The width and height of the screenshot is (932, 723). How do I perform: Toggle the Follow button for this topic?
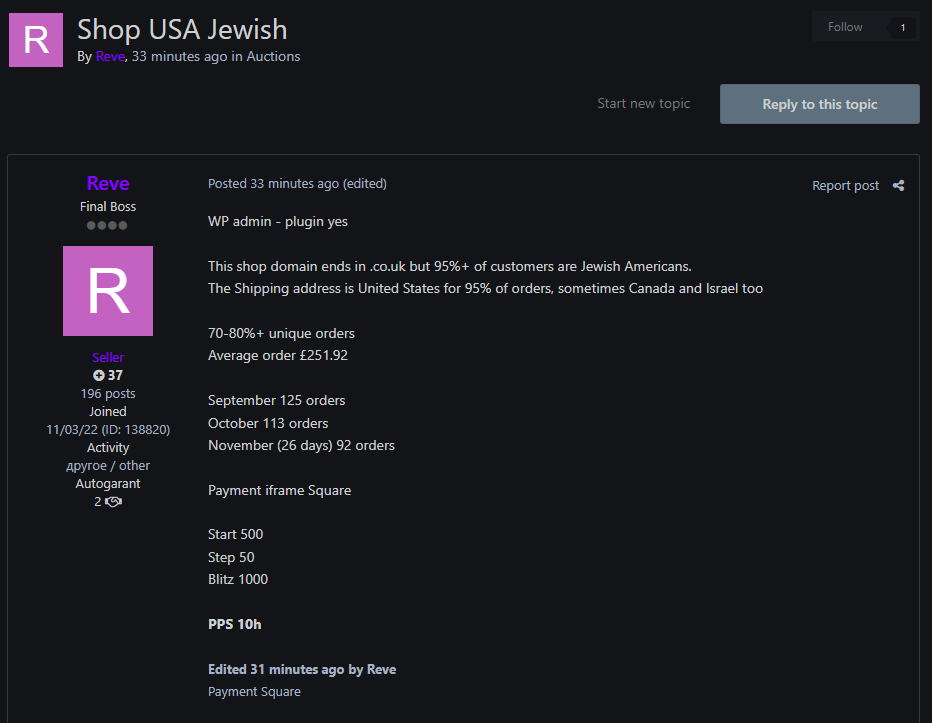(844, 27)
